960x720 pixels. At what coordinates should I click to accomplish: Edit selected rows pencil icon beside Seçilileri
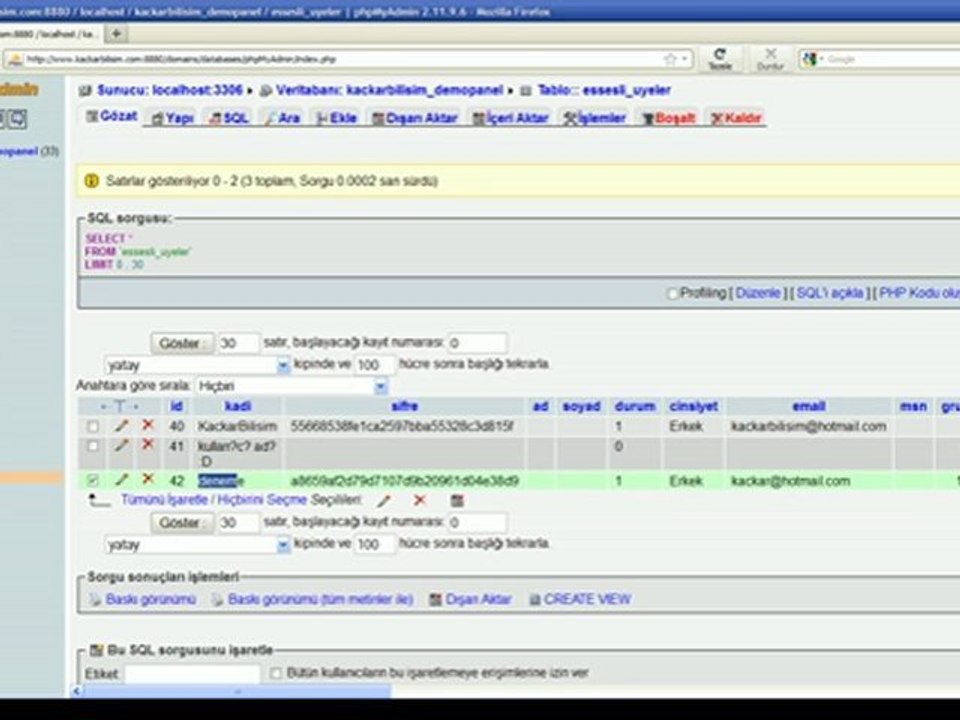pos(384,501)
